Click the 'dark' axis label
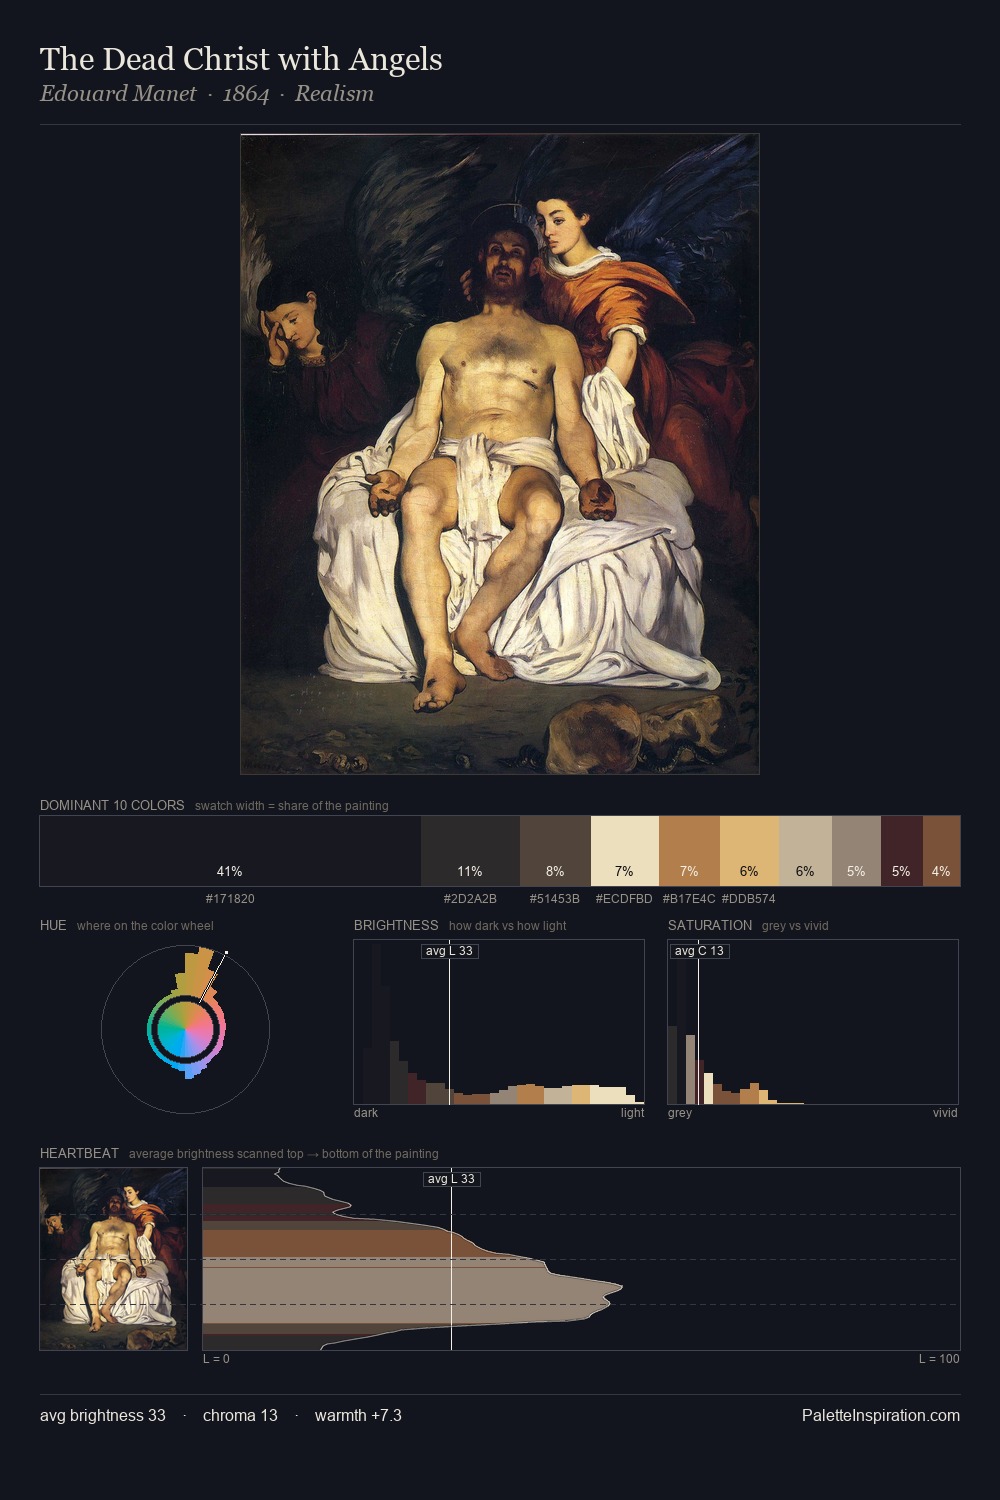1000x1500 pixels. coord(366,1113)
